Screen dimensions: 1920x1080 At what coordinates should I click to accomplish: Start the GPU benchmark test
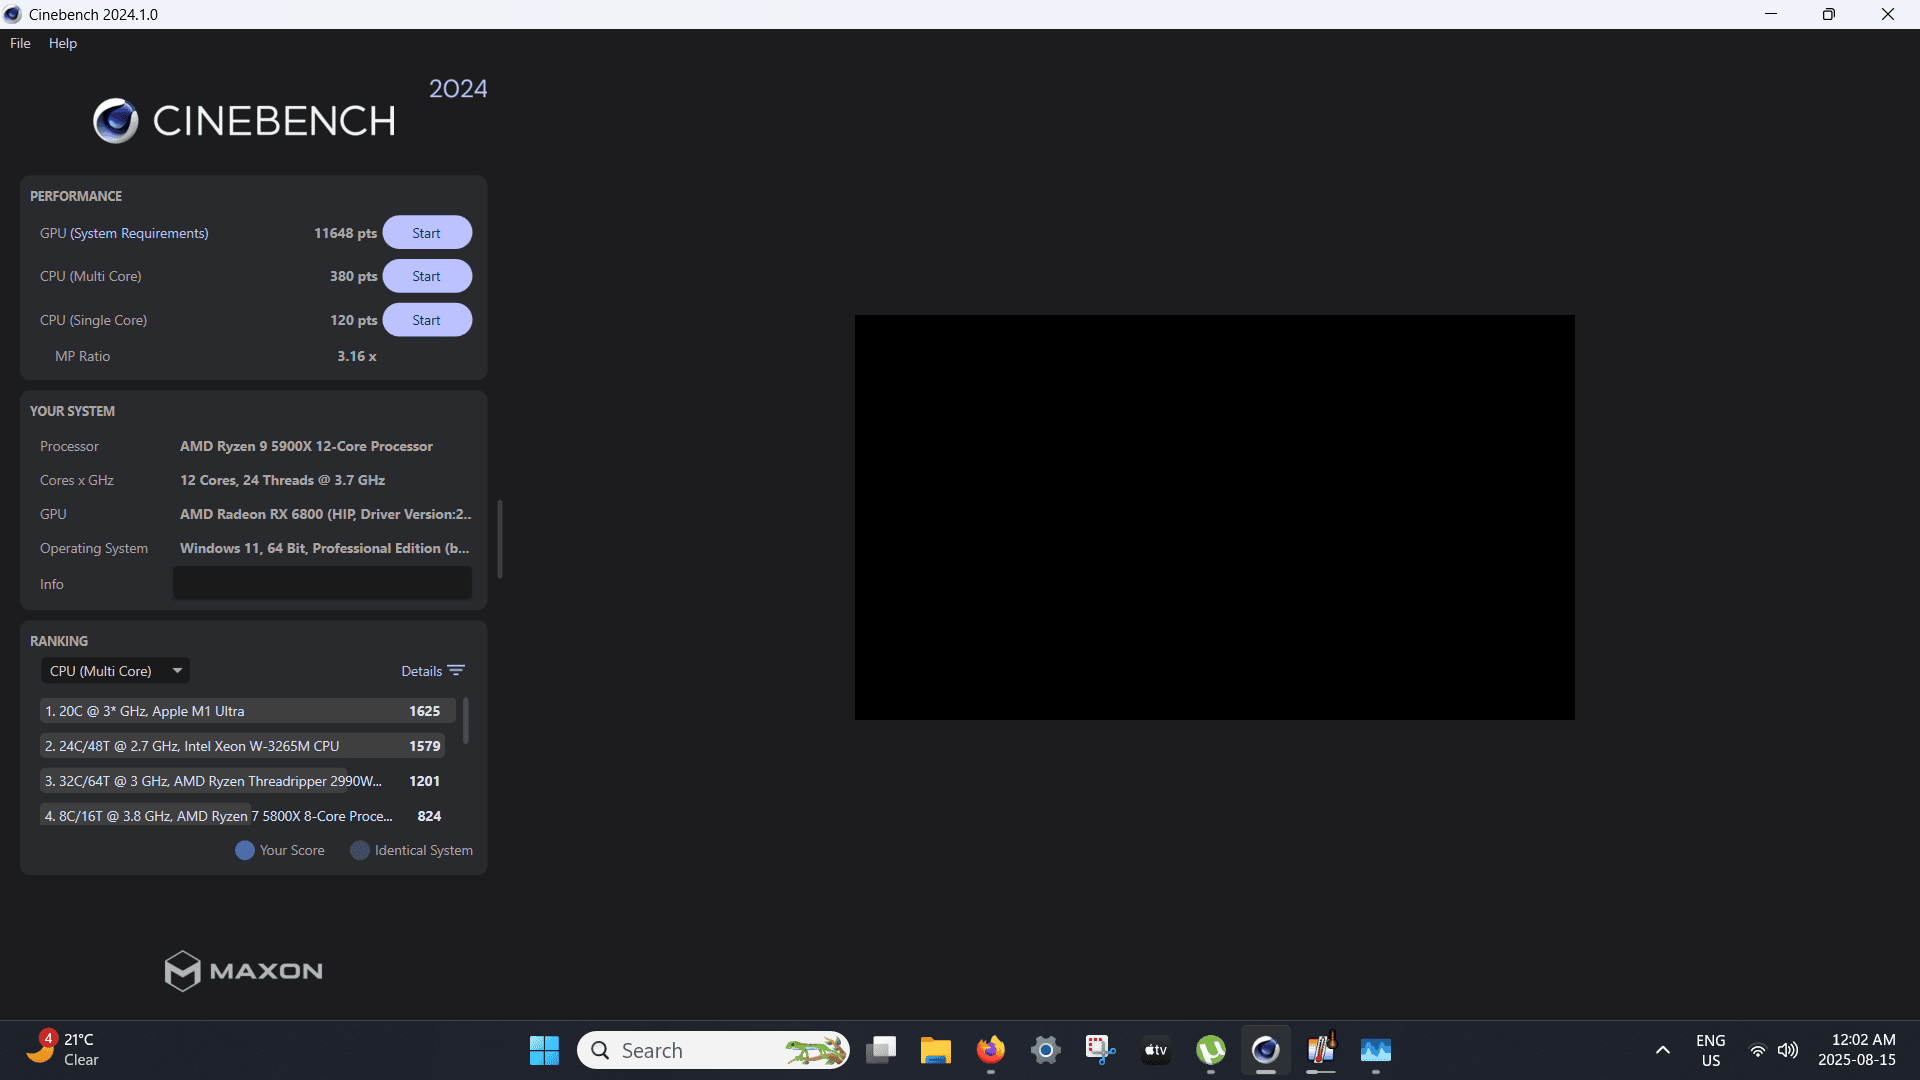(427, 233)
